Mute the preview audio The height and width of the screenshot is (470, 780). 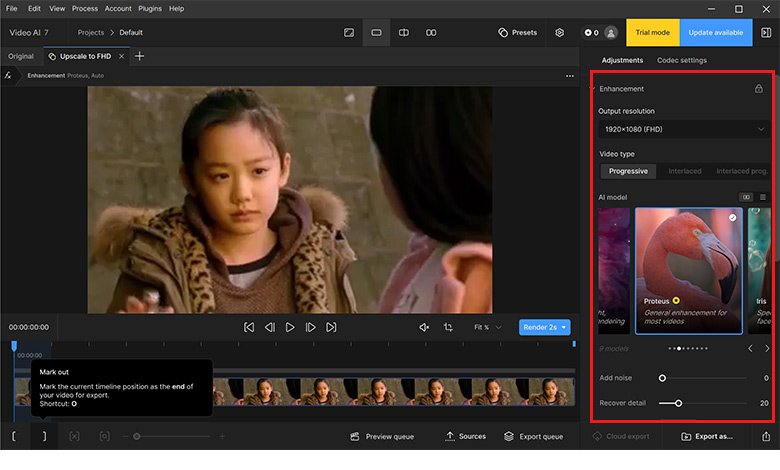click(x=424, y=327)
